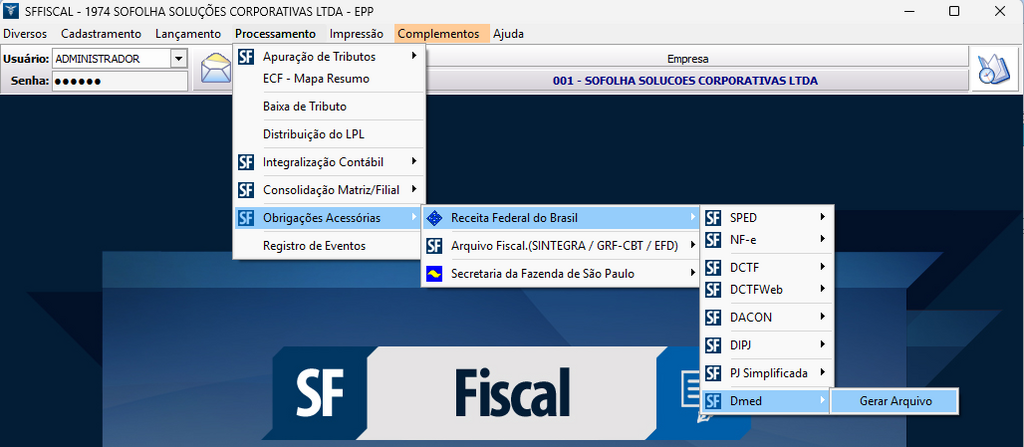1024x447 pixels.
Task: Click the envelope mail icon
Action: [x=215, y=70]
